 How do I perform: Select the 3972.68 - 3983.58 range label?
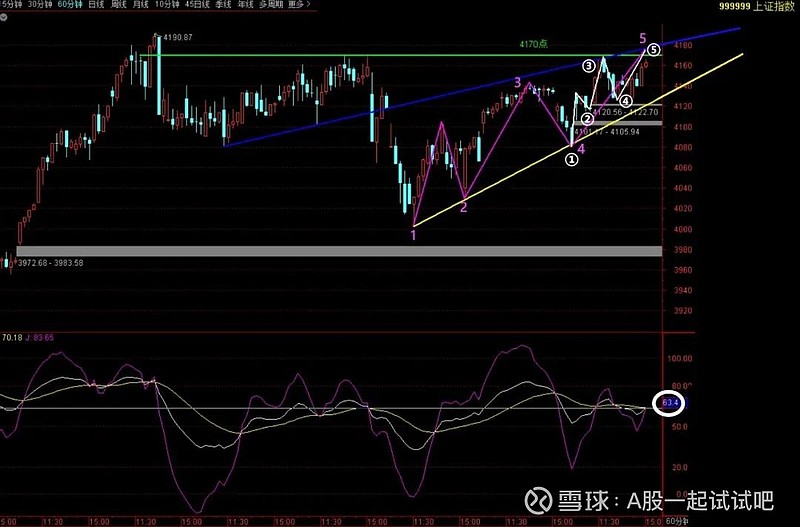coord(50,263)
